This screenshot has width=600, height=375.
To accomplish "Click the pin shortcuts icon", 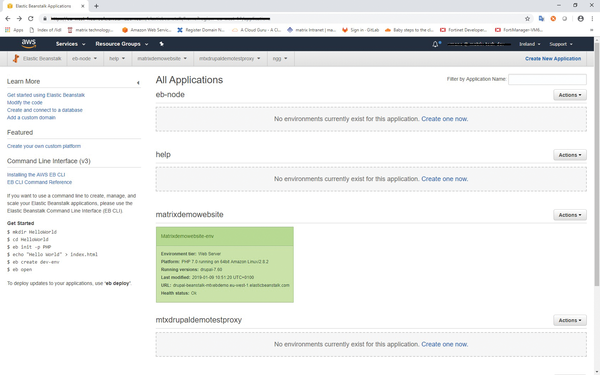I will 161,44.
